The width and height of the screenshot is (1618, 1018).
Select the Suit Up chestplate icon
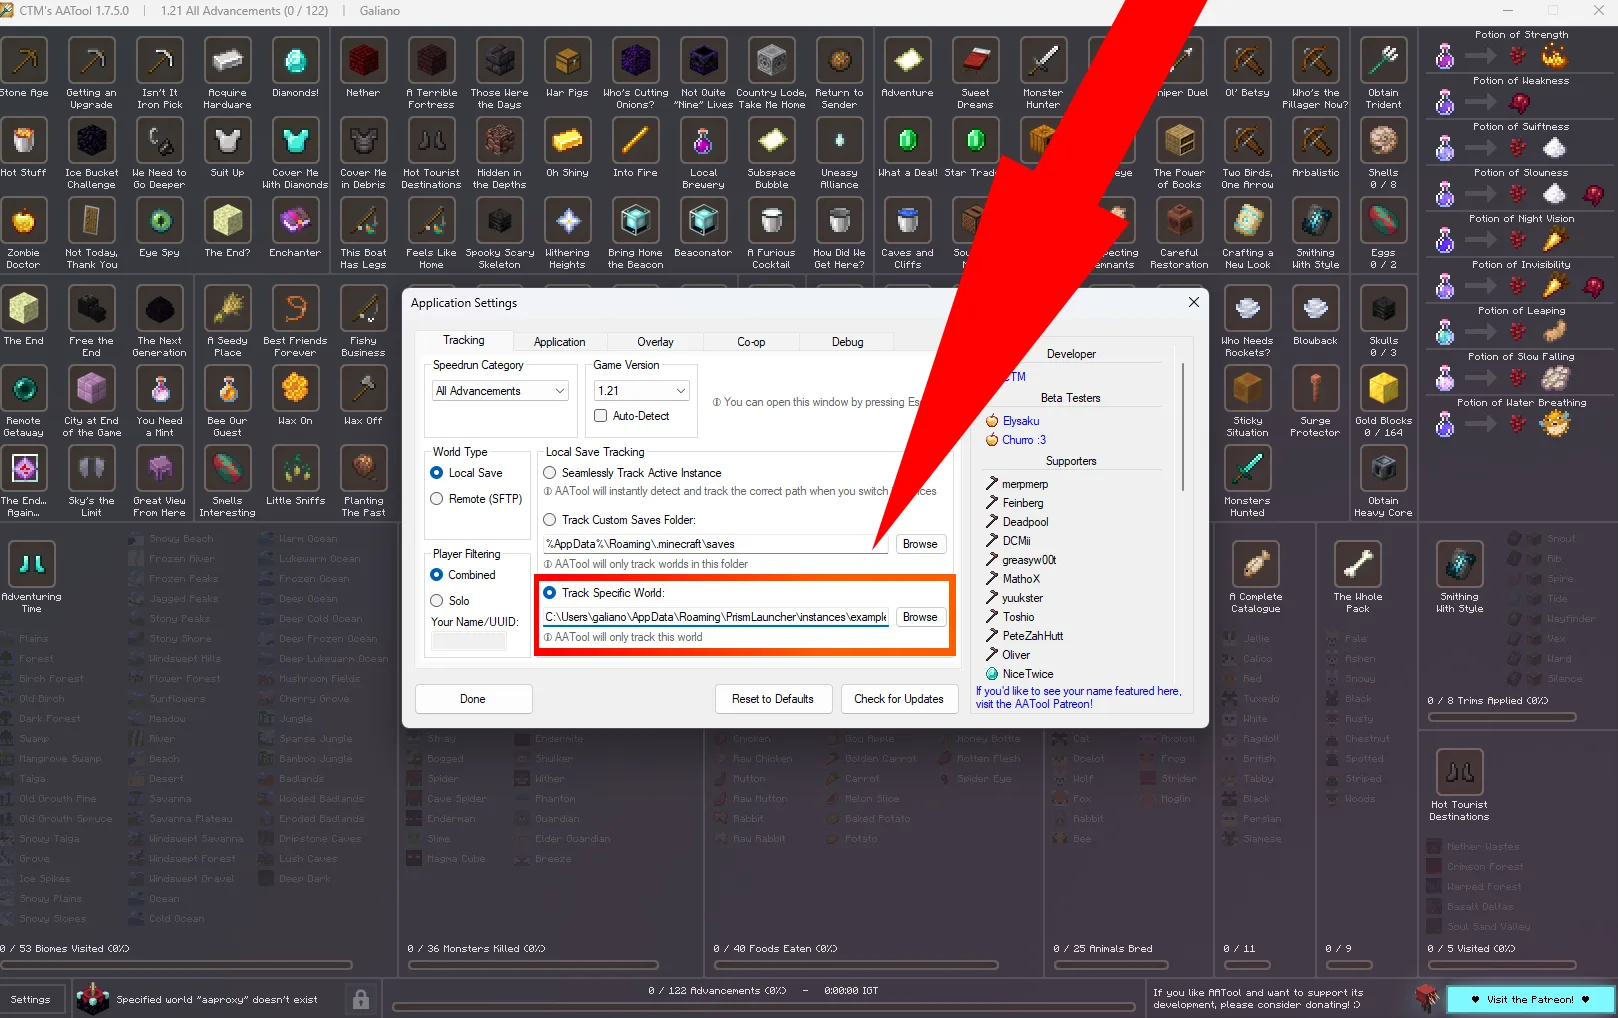click(x=228, y=141)
